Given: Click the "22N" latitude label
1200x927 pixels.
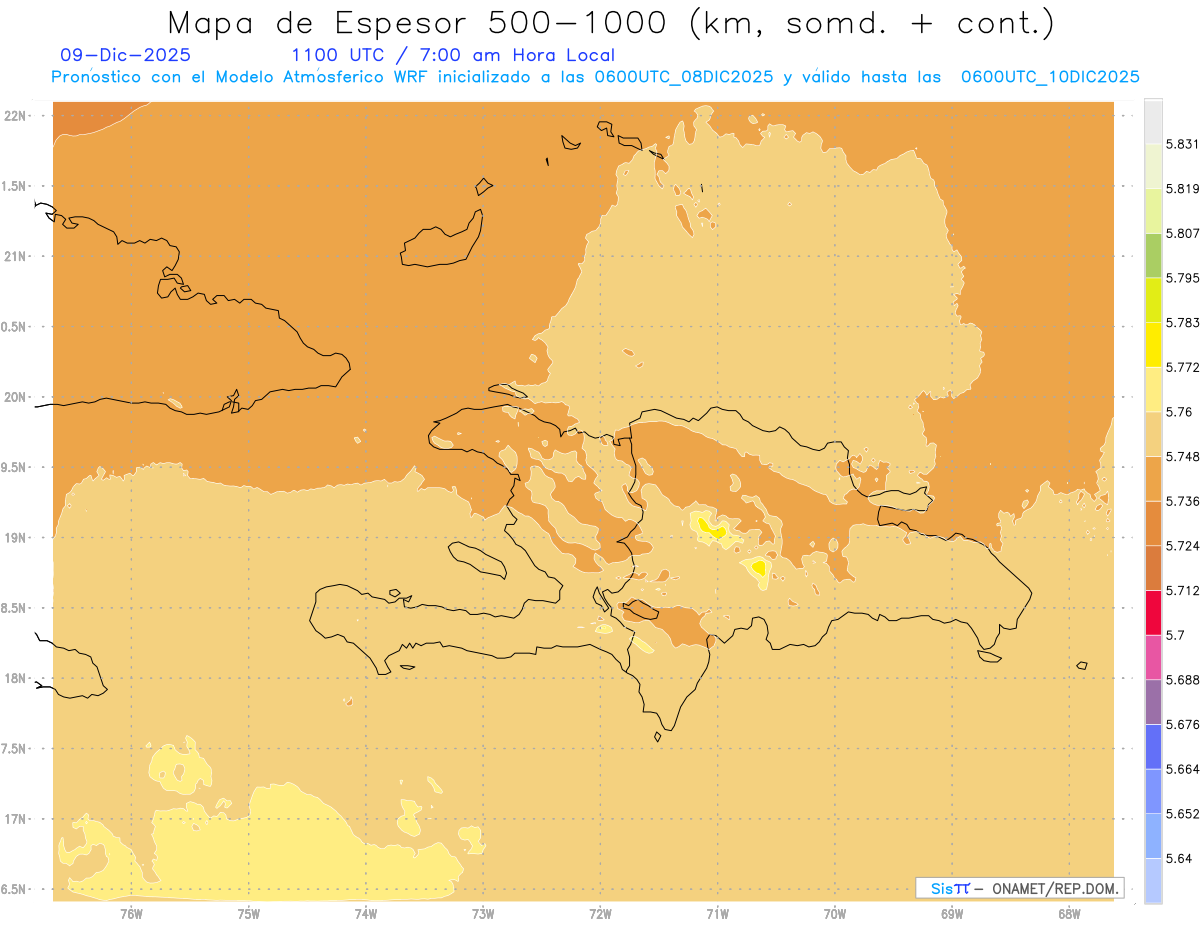Looking at the screenshot, I should pyautogui.click(x=17, y=116).
